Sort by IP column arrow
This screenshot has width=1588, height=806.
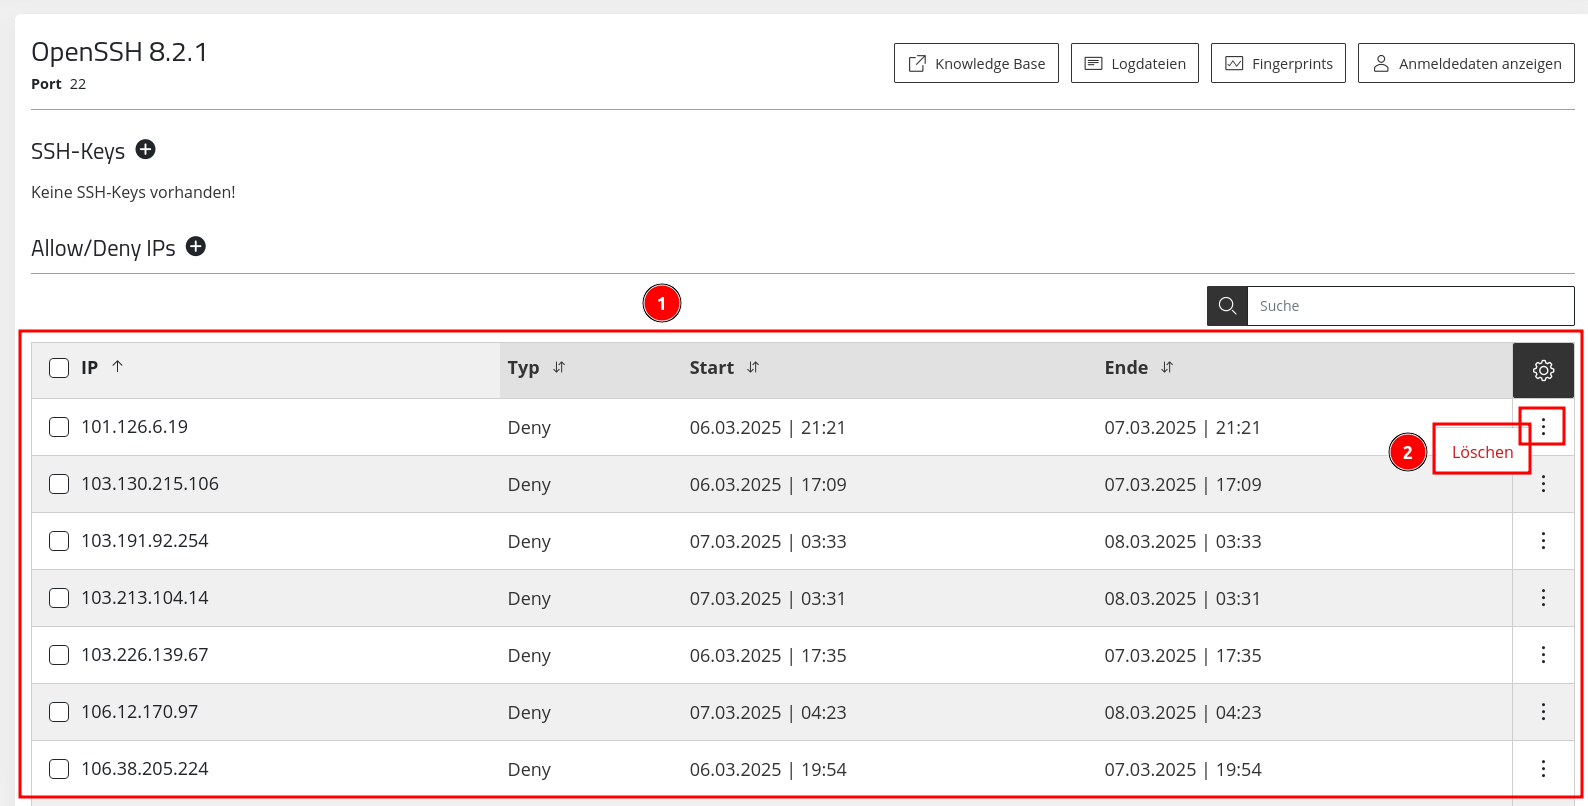tap(117, 367)
